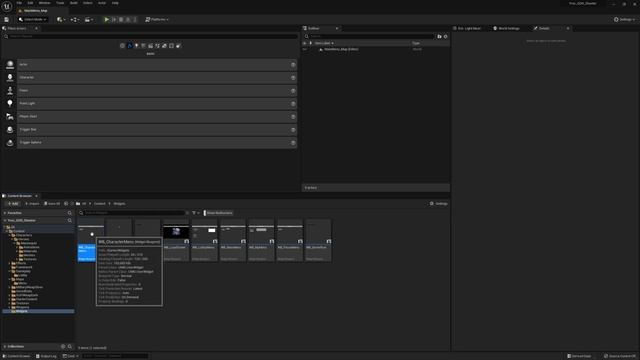Open the Window menu
Viewport: 640px width, 360px height.
44,3
